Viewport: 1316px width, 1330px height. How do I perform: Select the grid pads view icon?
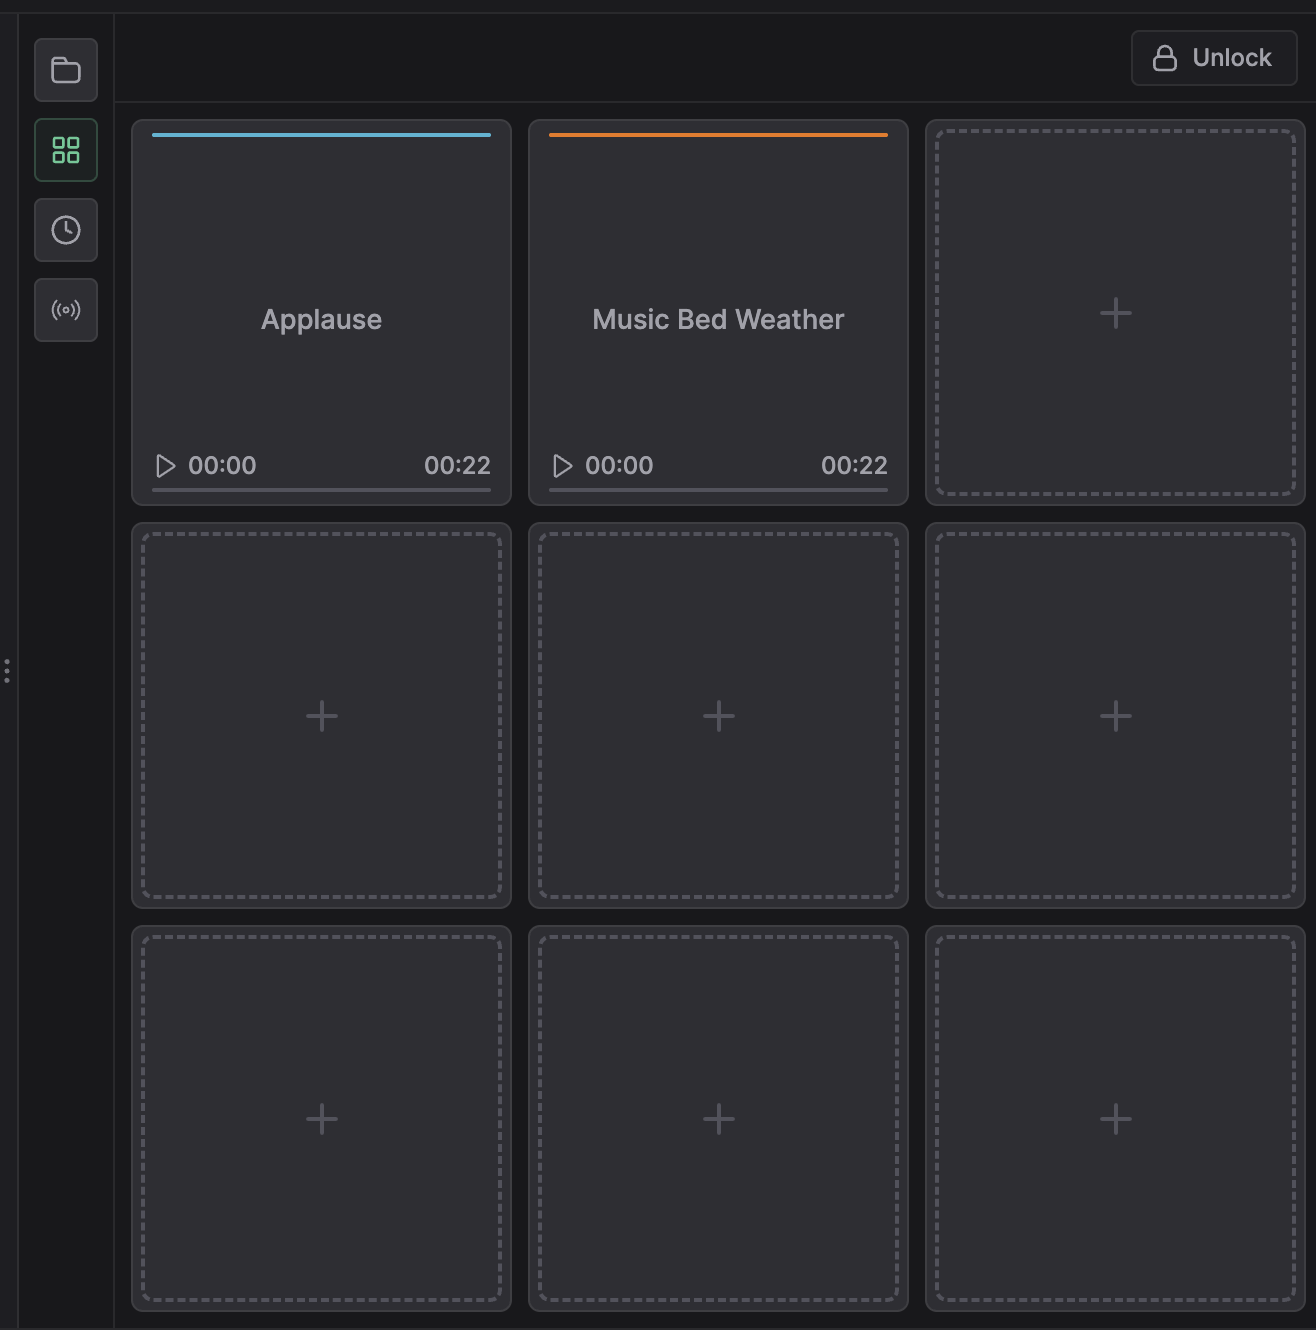click(66, 150)
